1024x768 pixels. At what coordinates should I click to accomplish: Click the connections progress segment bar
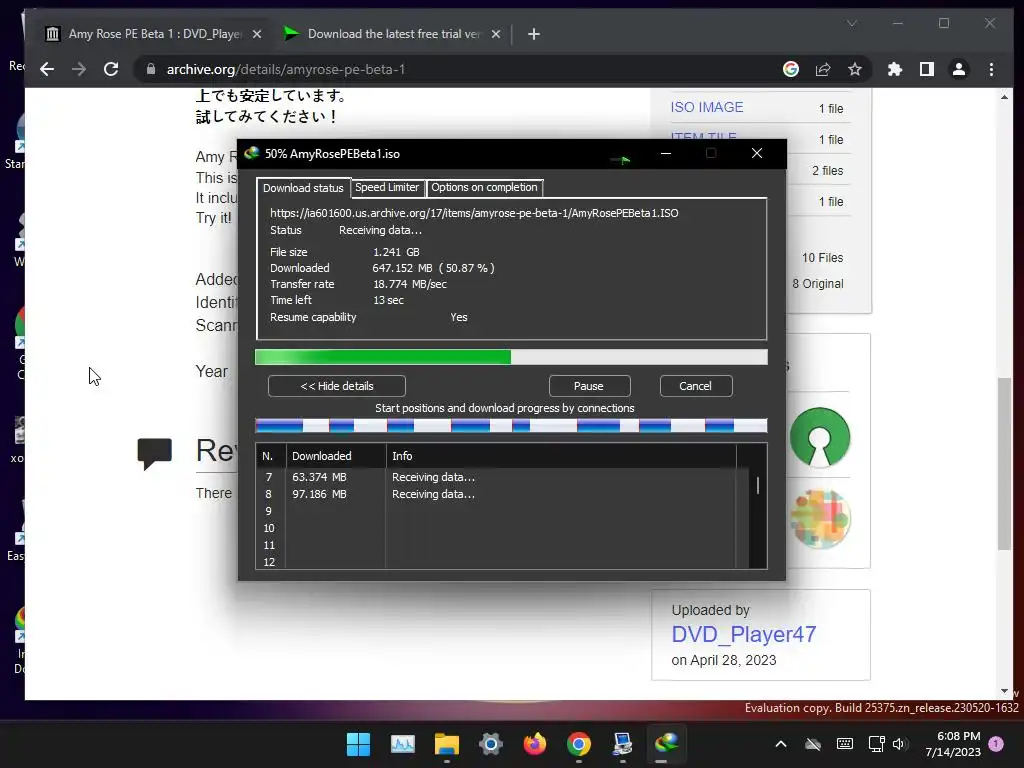[x=511, y=426]
